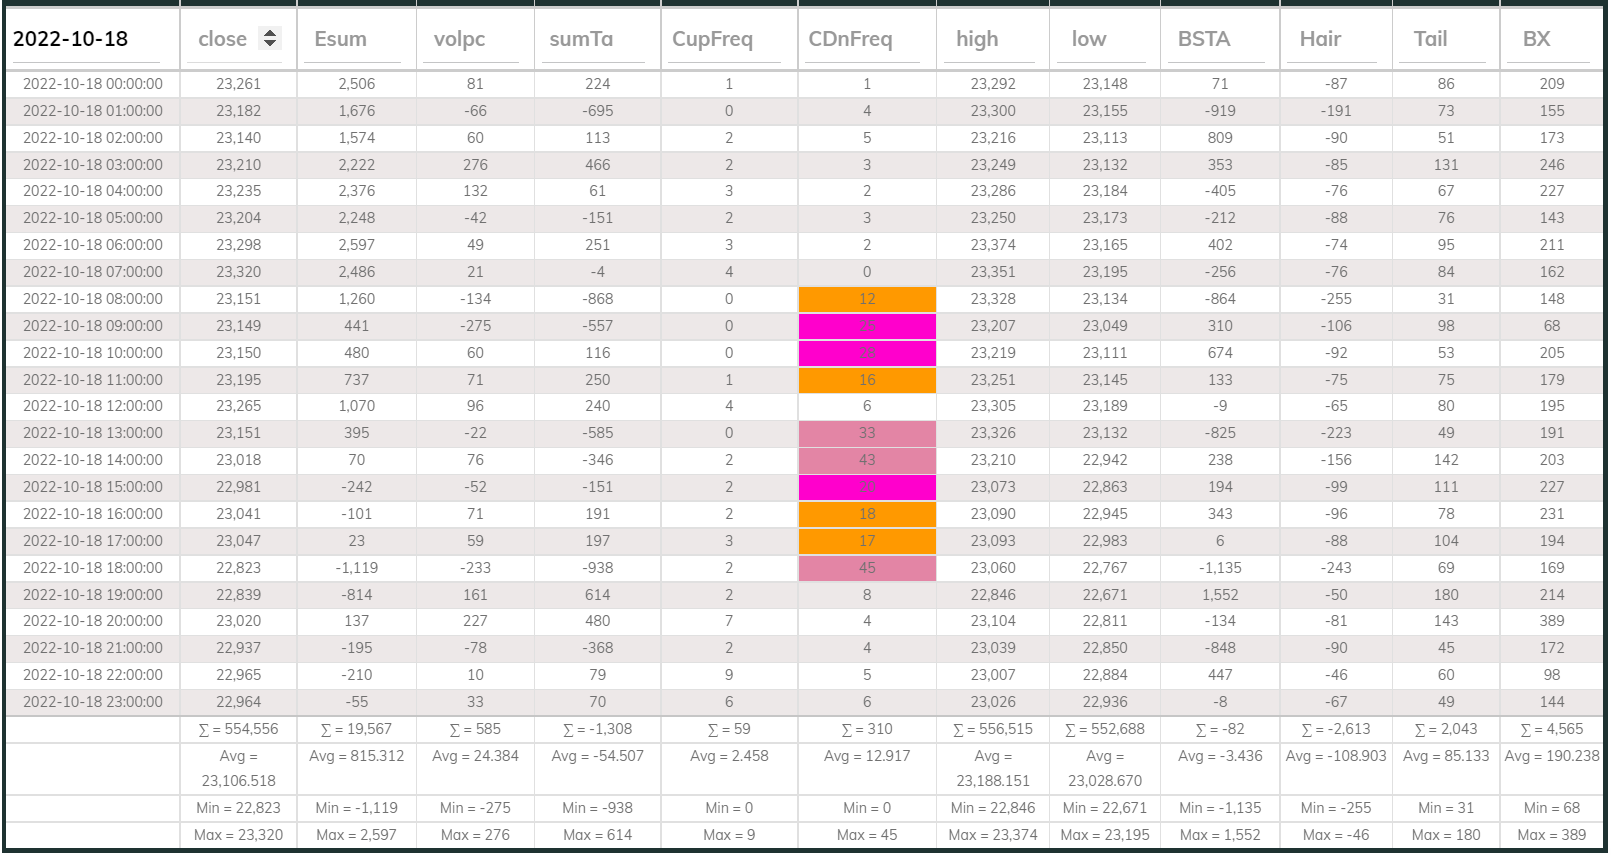Click the footer Max = 2,597
1611x855 pixels.
coord(357,835)
